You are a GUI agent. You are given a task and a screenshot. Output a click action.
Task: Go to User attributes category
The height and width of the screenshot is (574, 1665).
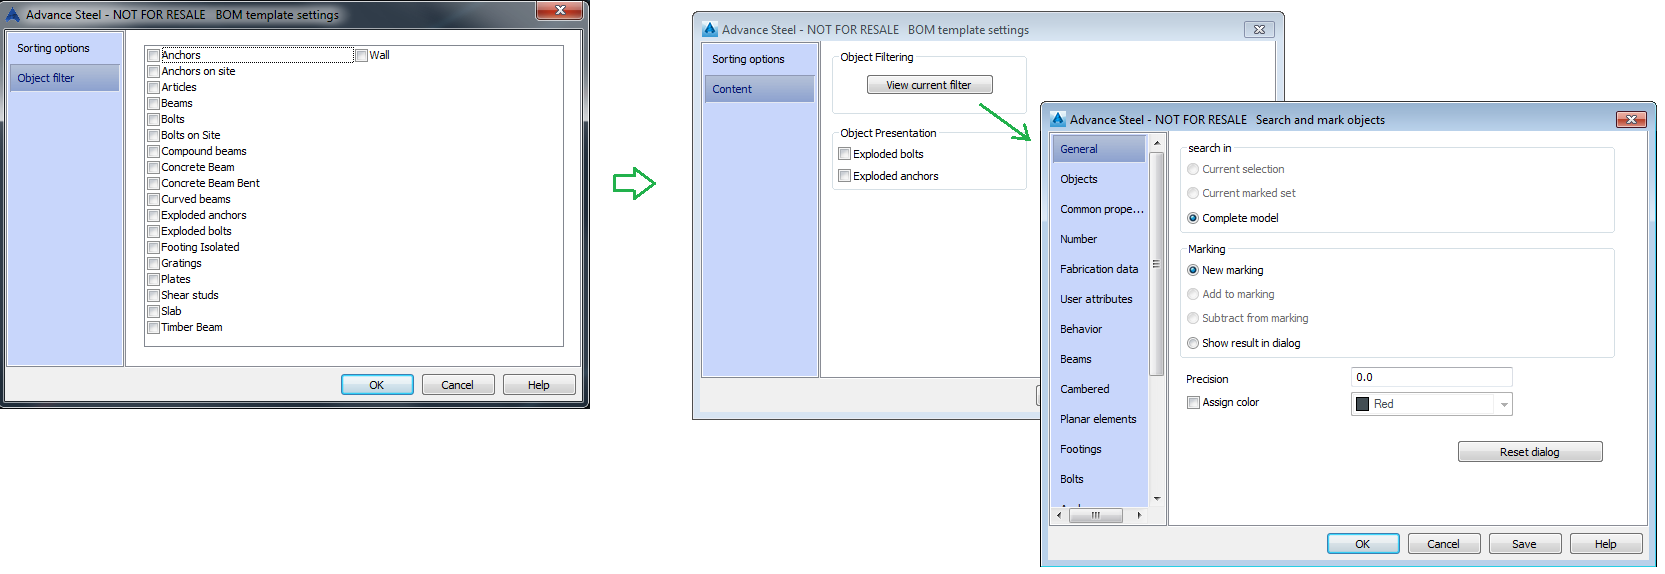click(1099, 299)
